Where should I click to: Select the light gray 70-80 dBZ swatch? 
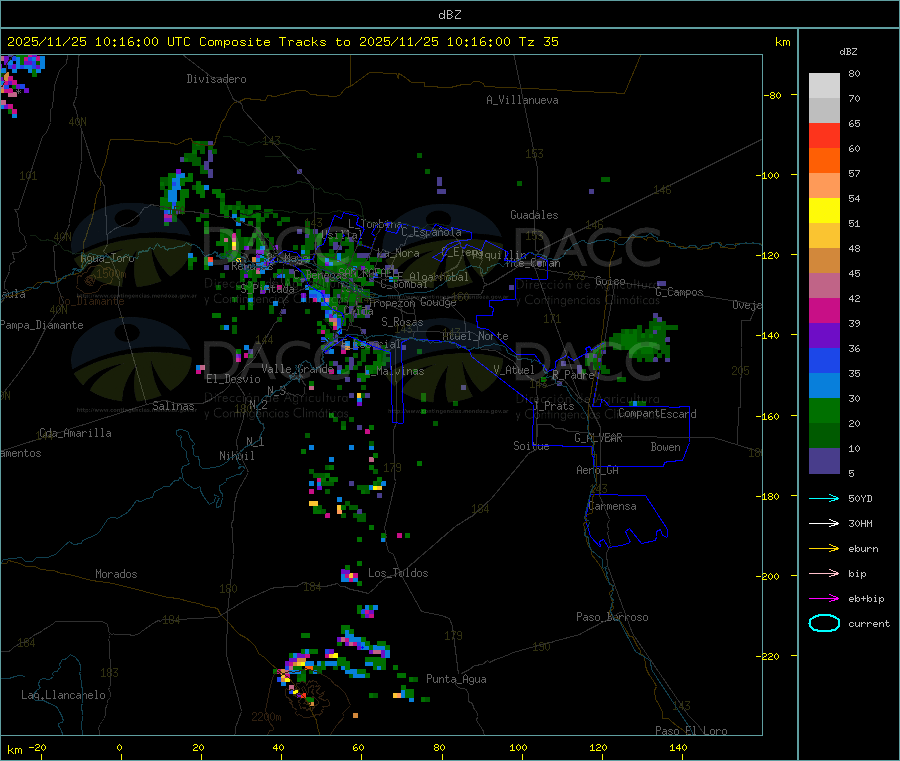(x=824, y=86)
